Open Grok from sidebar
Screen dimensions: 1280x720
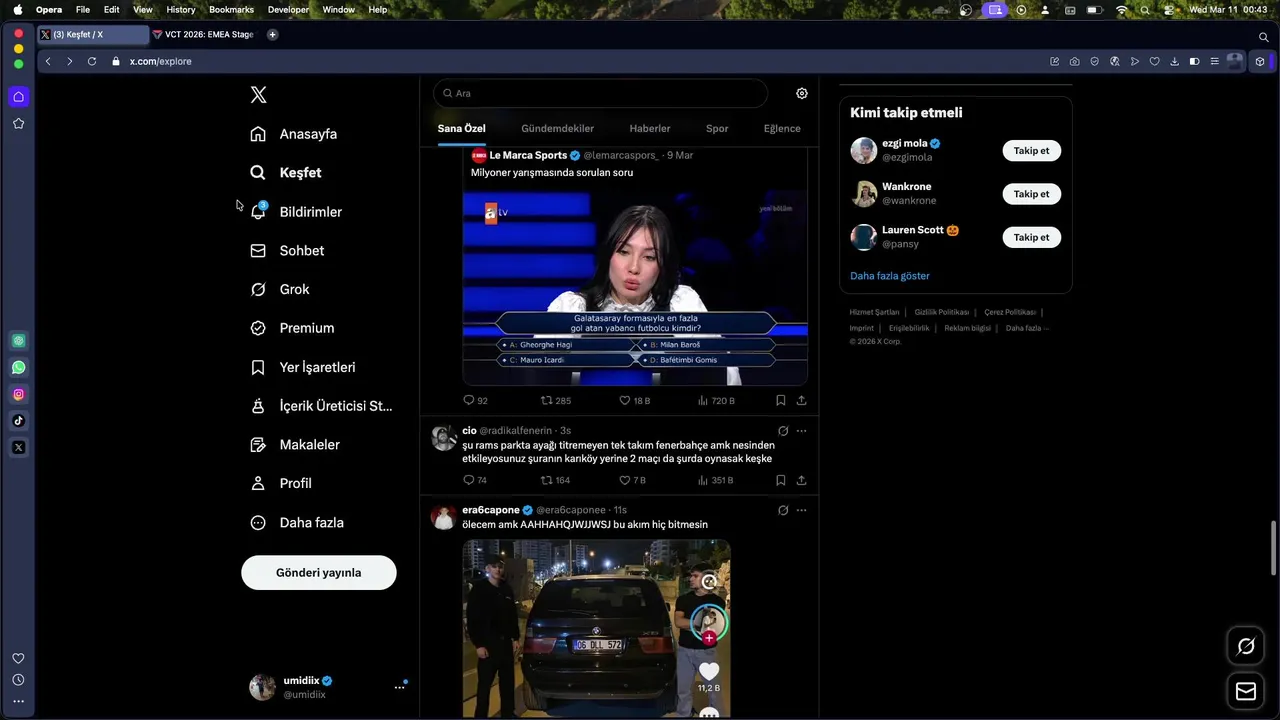(280, 289)
